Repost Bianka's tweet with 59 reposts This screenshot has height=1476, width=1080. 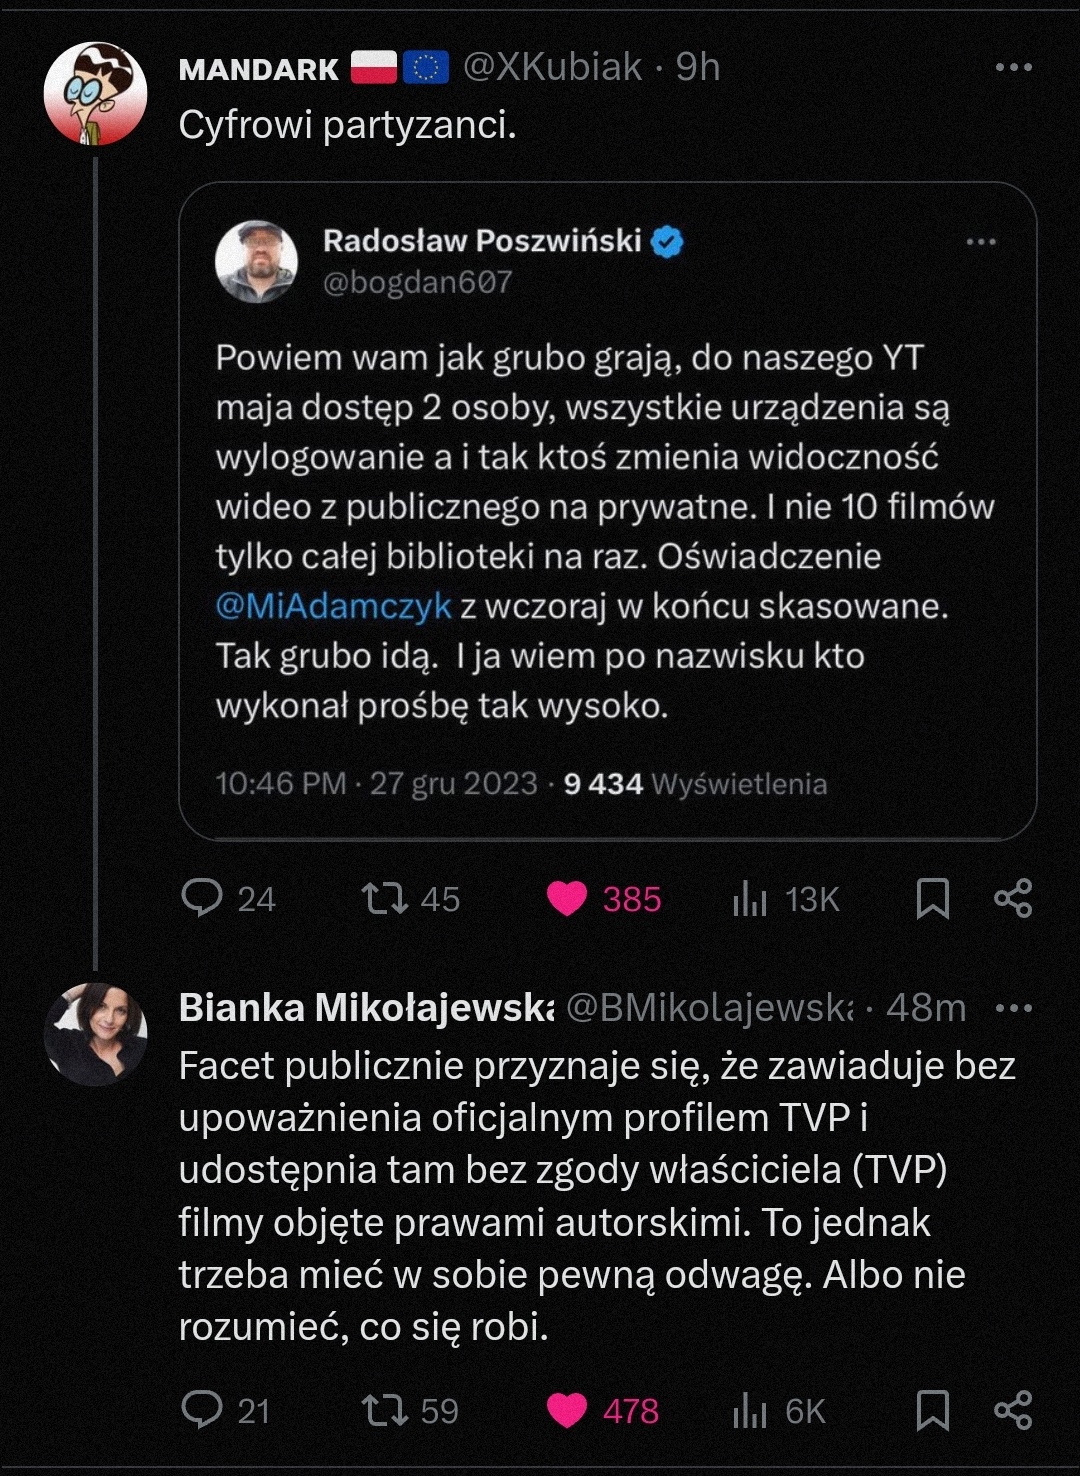pyautogui.click(x=385, y=1410)
